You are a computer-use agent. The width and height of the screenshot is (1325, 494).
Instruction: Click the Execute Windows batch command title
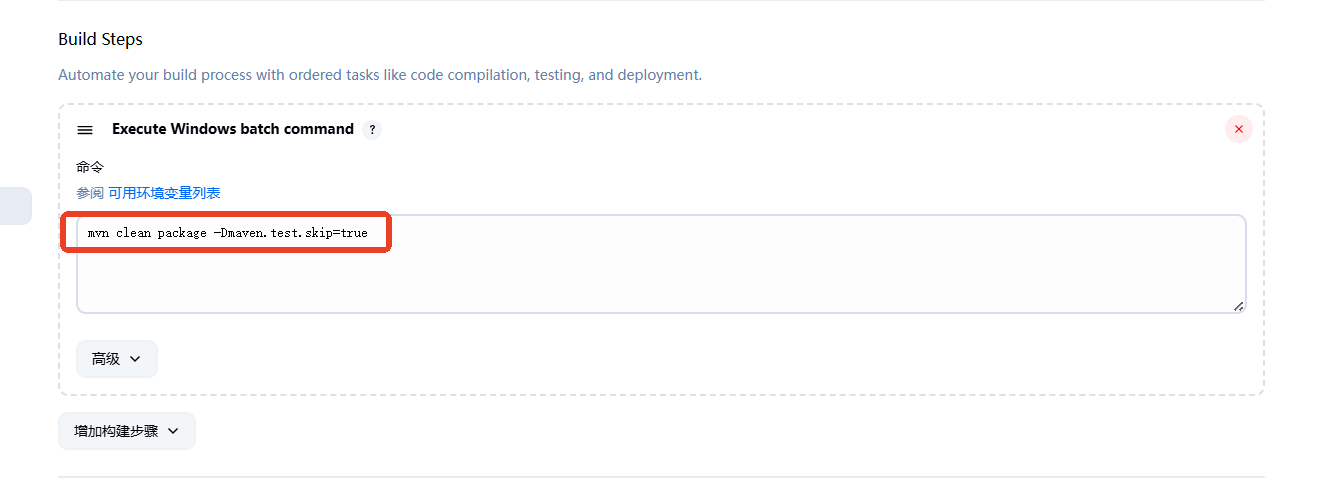pos(233,129)
